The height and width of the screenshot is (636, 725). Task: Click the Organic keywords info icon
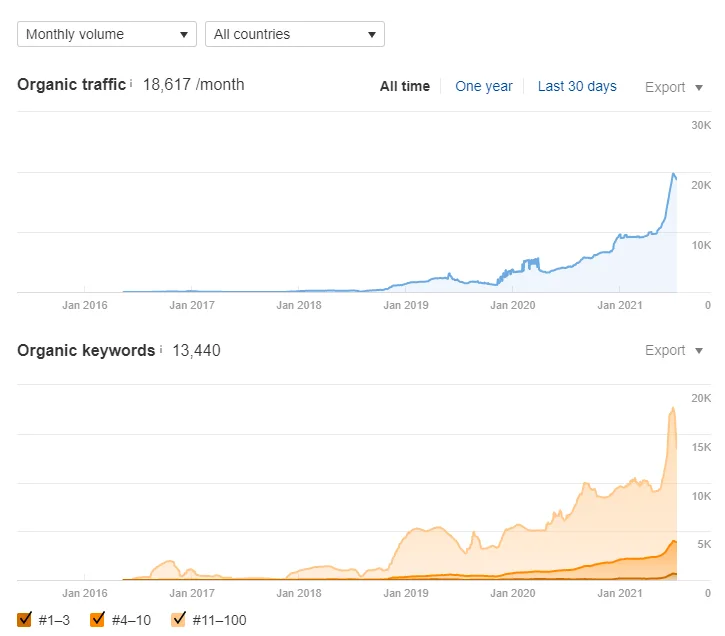pos(161,349)
